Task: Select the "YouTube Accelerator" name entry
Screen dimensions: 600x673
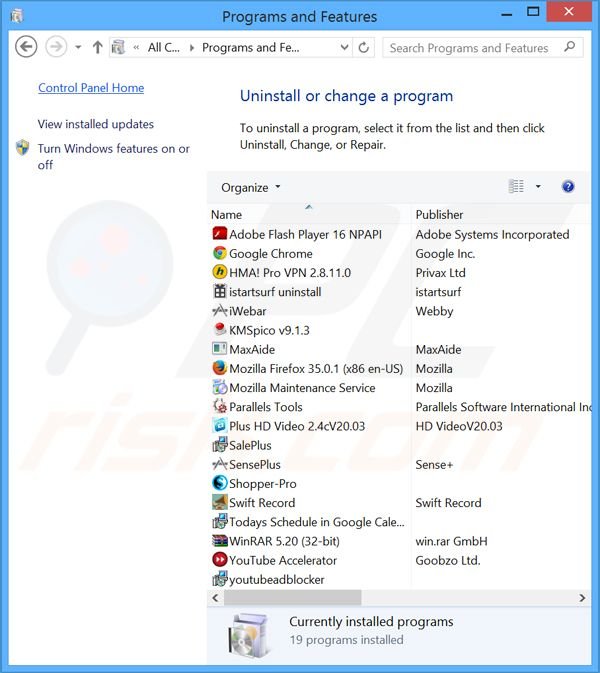Action: (283, 560)
